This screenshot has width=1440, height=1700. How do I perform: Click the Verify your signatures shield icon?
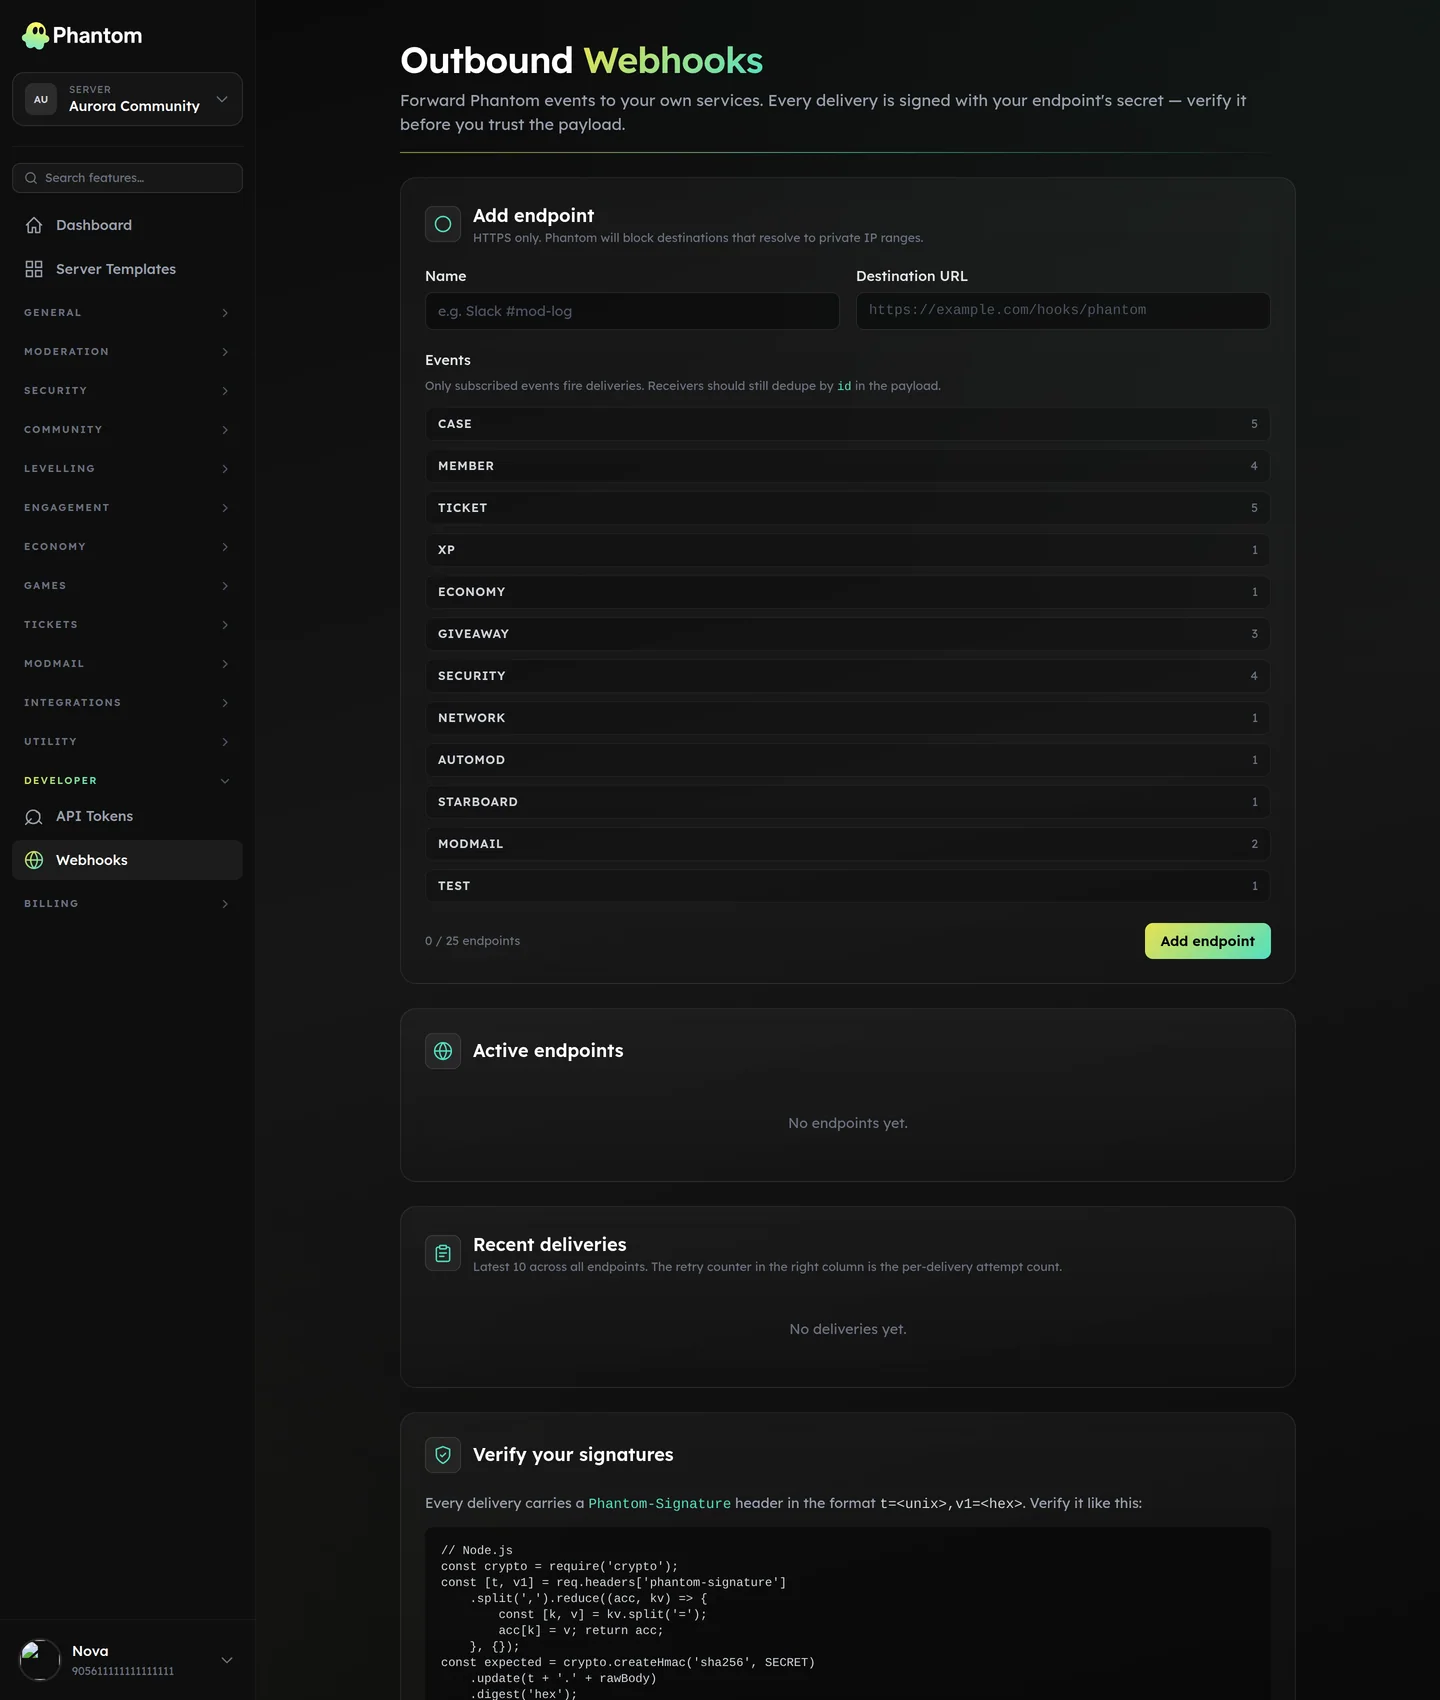443,1455
